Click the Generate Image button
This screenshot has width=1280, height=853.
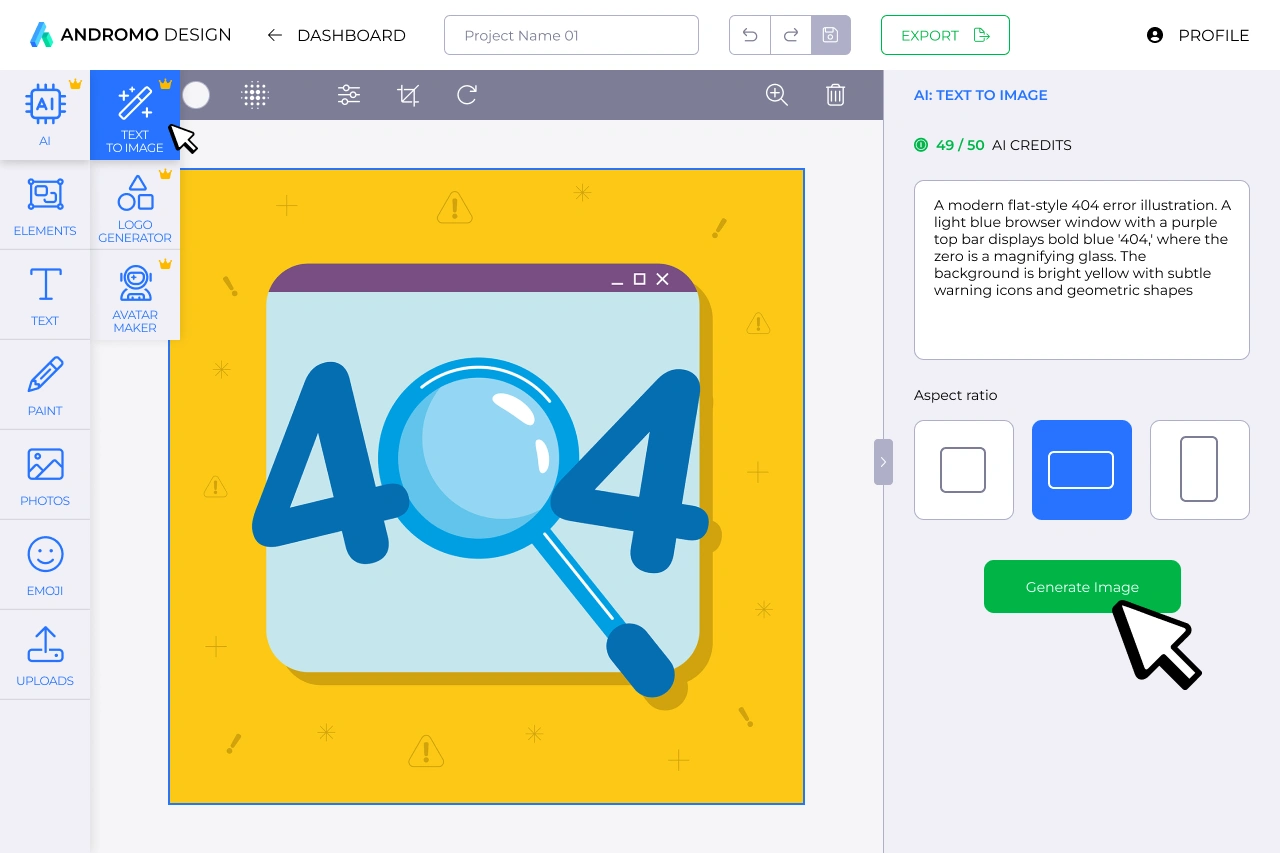(1082, 587)
